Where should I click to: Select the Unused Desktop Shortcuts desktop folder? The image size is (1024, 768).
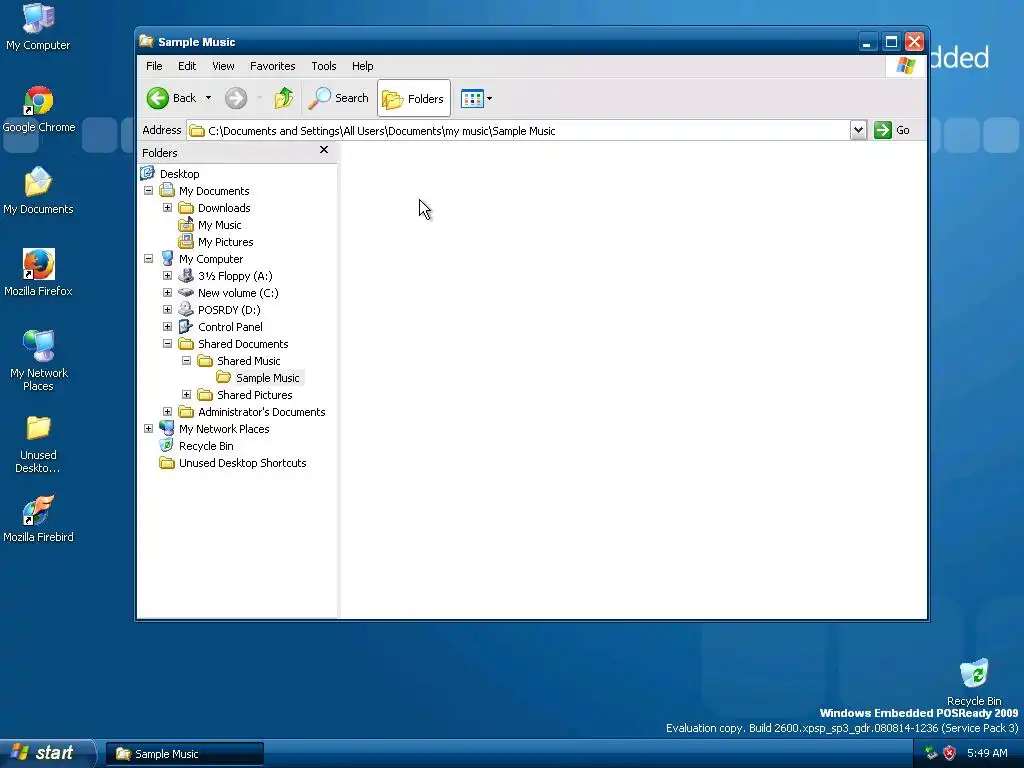[38, 444]
